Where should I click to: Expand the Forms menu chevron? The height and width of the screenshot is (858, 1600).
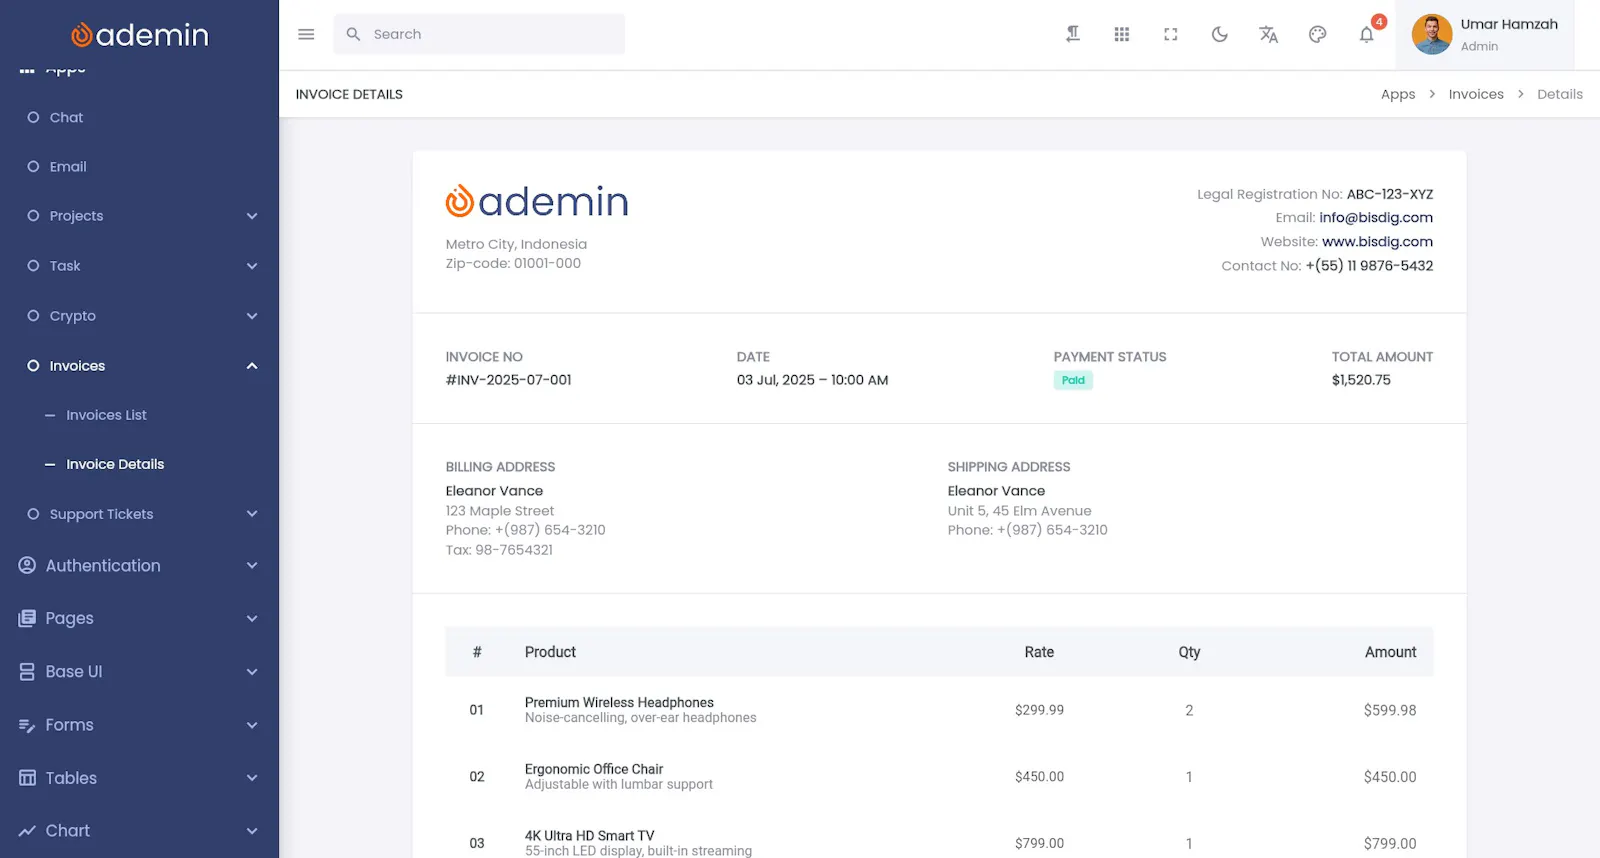point(252,725)
